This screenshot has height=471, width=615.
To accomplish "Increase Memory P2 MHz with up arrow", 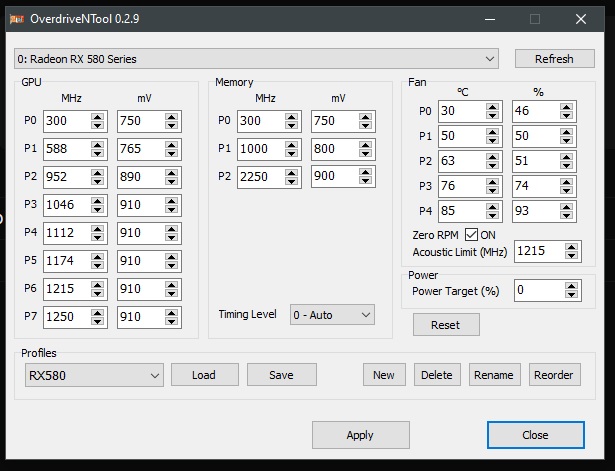I will pyautogui.click(x=291, y=173).
